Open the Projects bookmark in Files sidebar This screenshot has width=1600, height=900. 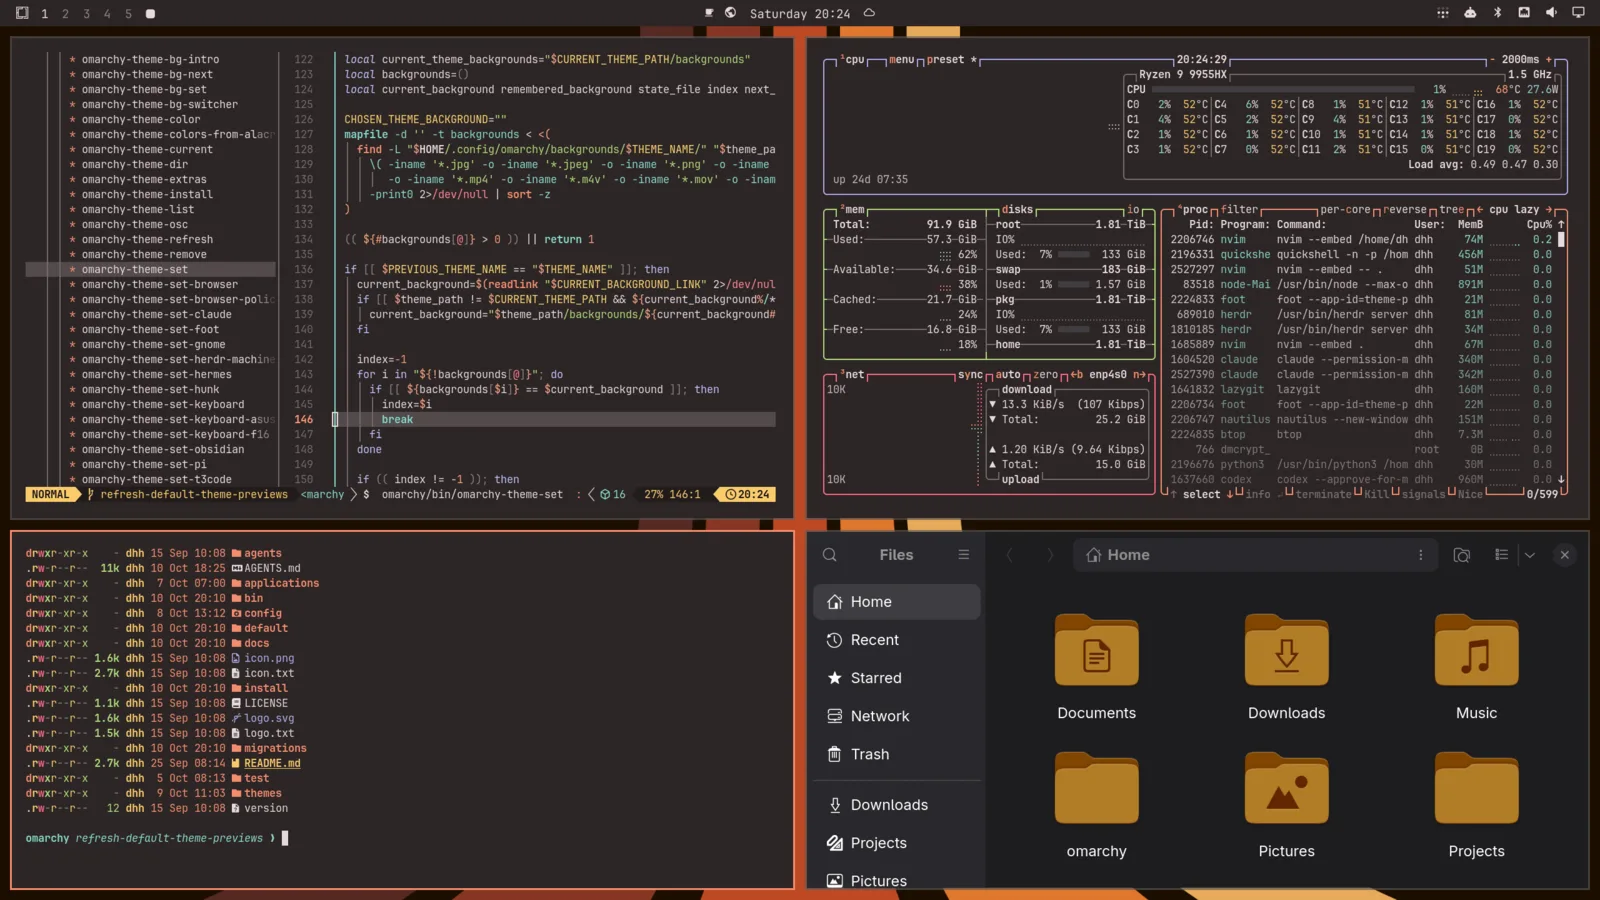(897, 843)
